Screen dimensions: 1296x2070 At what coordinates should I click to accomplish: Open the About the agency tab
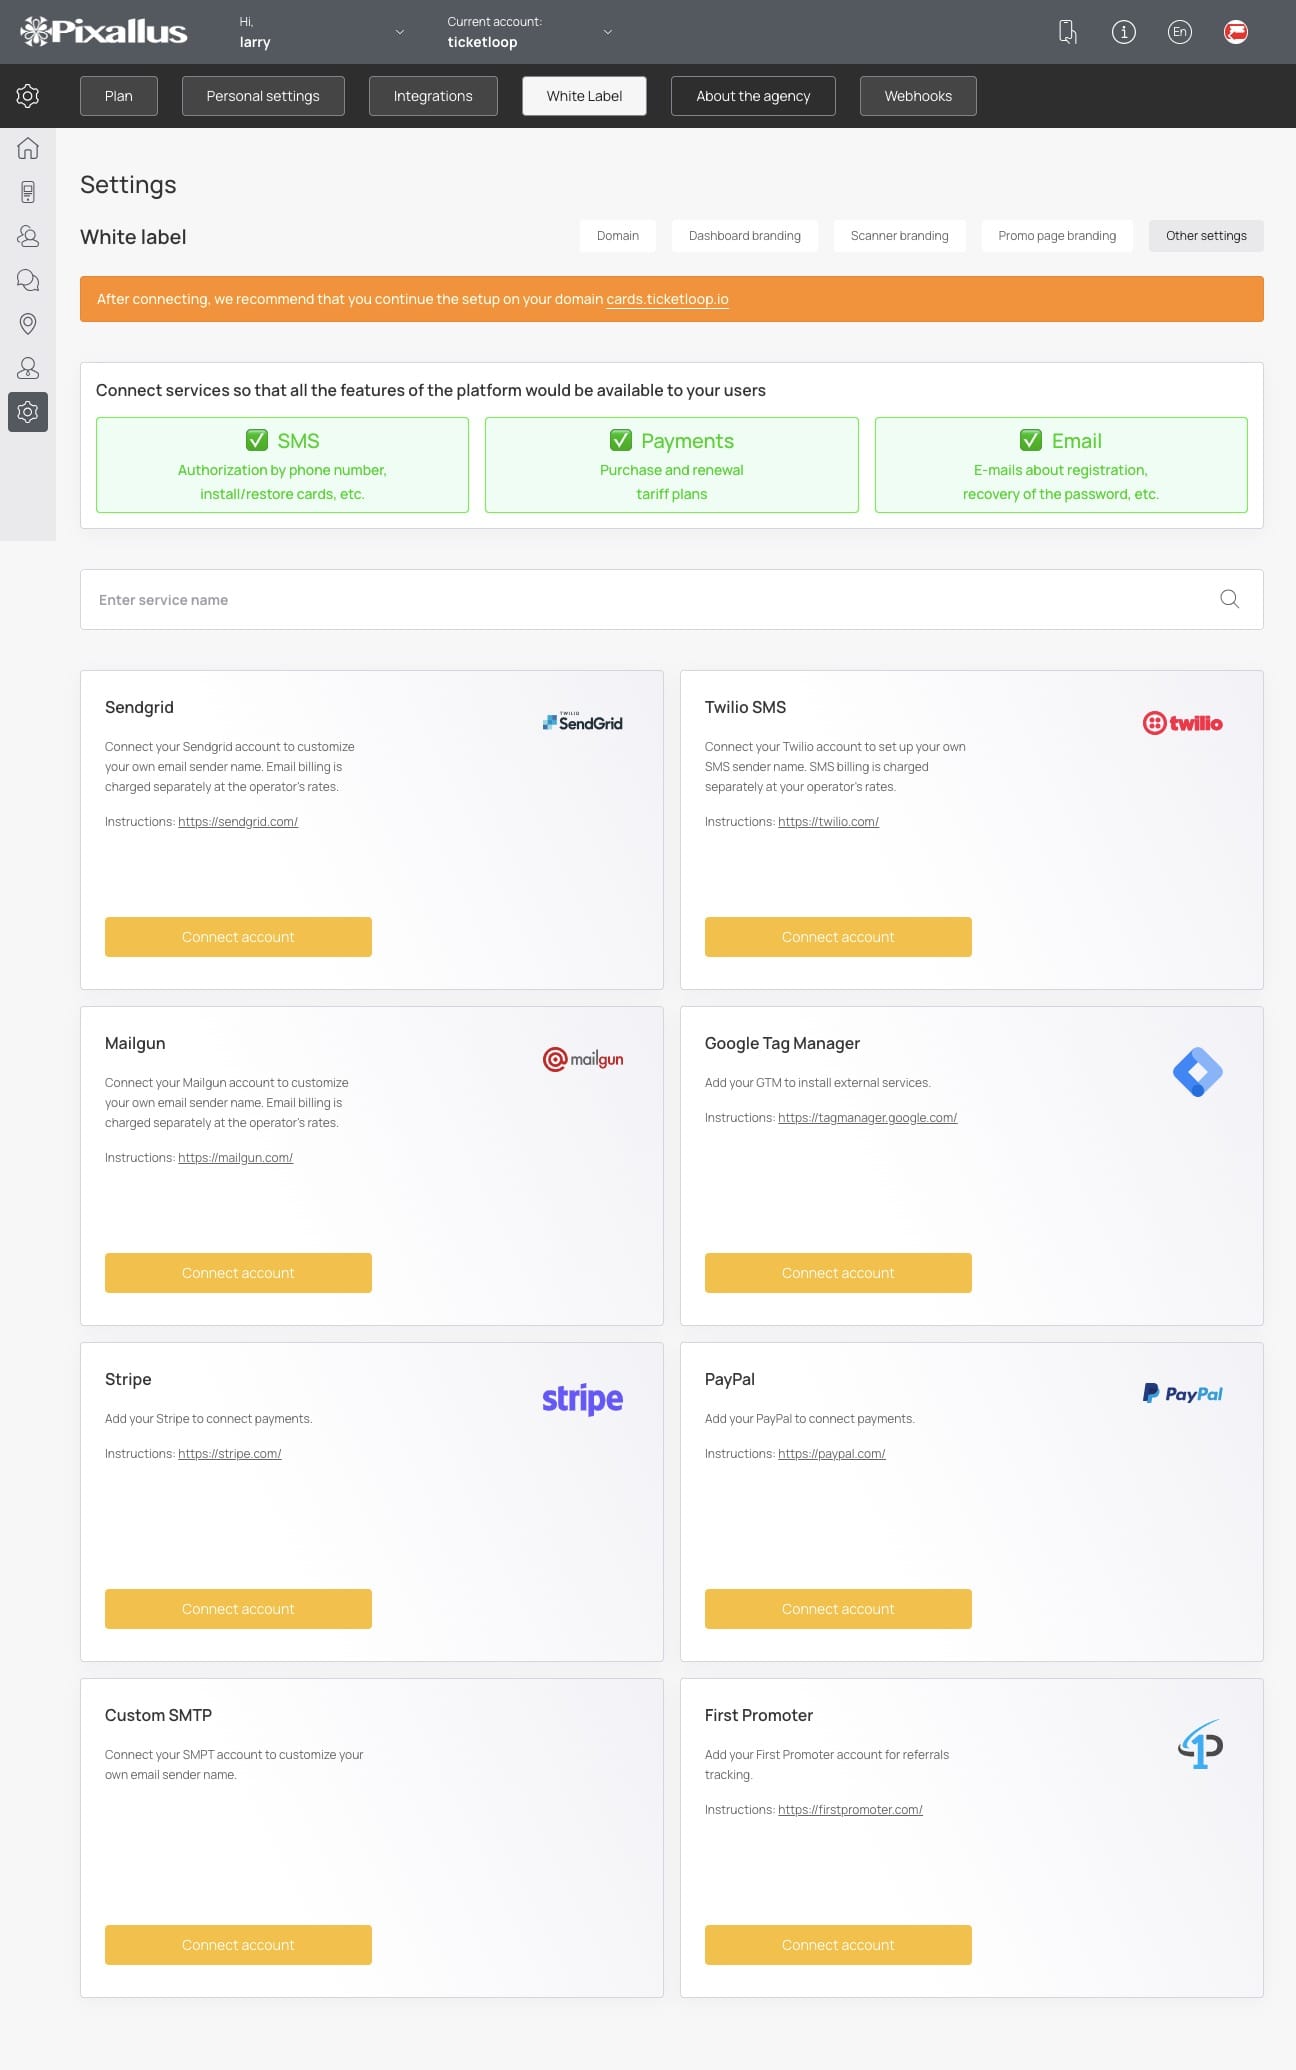click(753, 96)
